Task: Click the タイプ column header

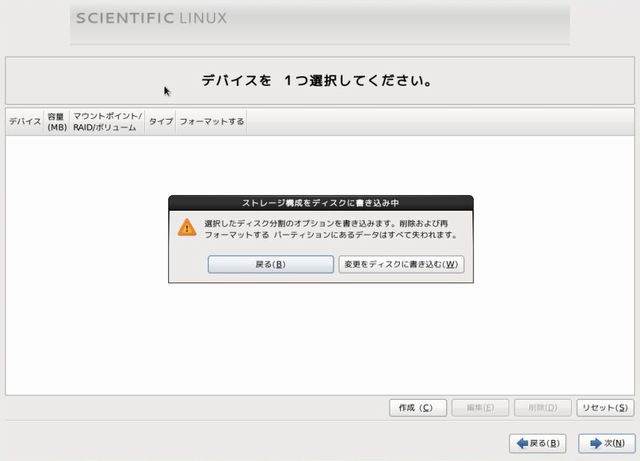Action: (x=160, y=121)
